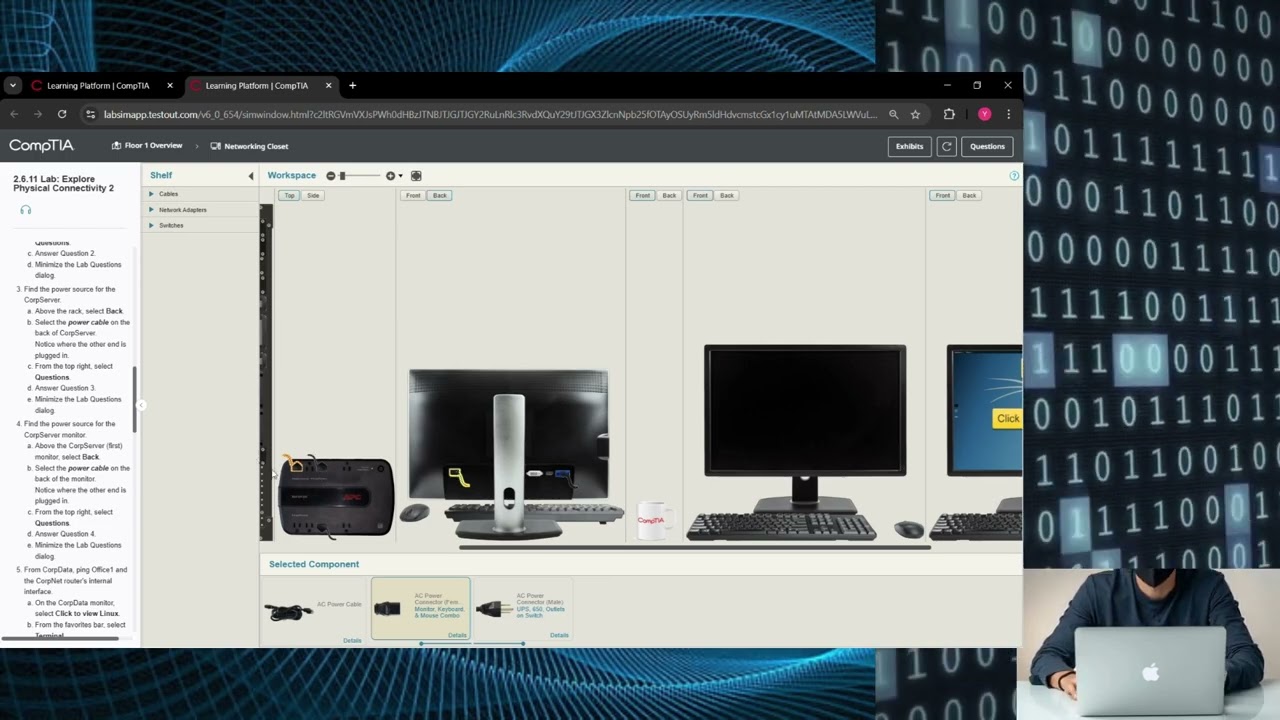
Task: Click the black monitor's keyboard
Action: [782, 526]
